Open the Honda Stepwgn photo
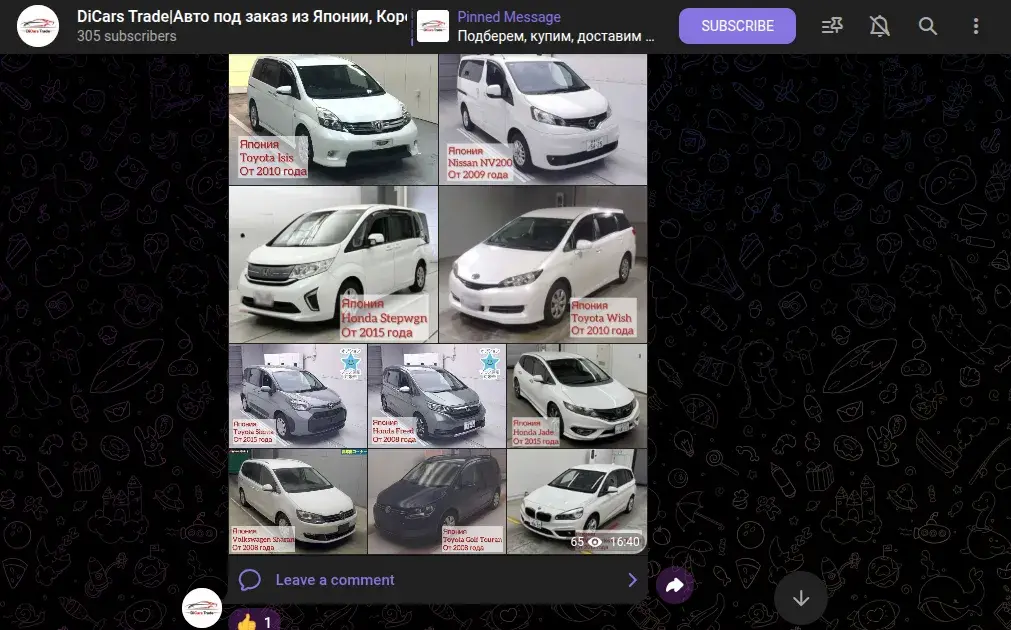 pos(333,264)
